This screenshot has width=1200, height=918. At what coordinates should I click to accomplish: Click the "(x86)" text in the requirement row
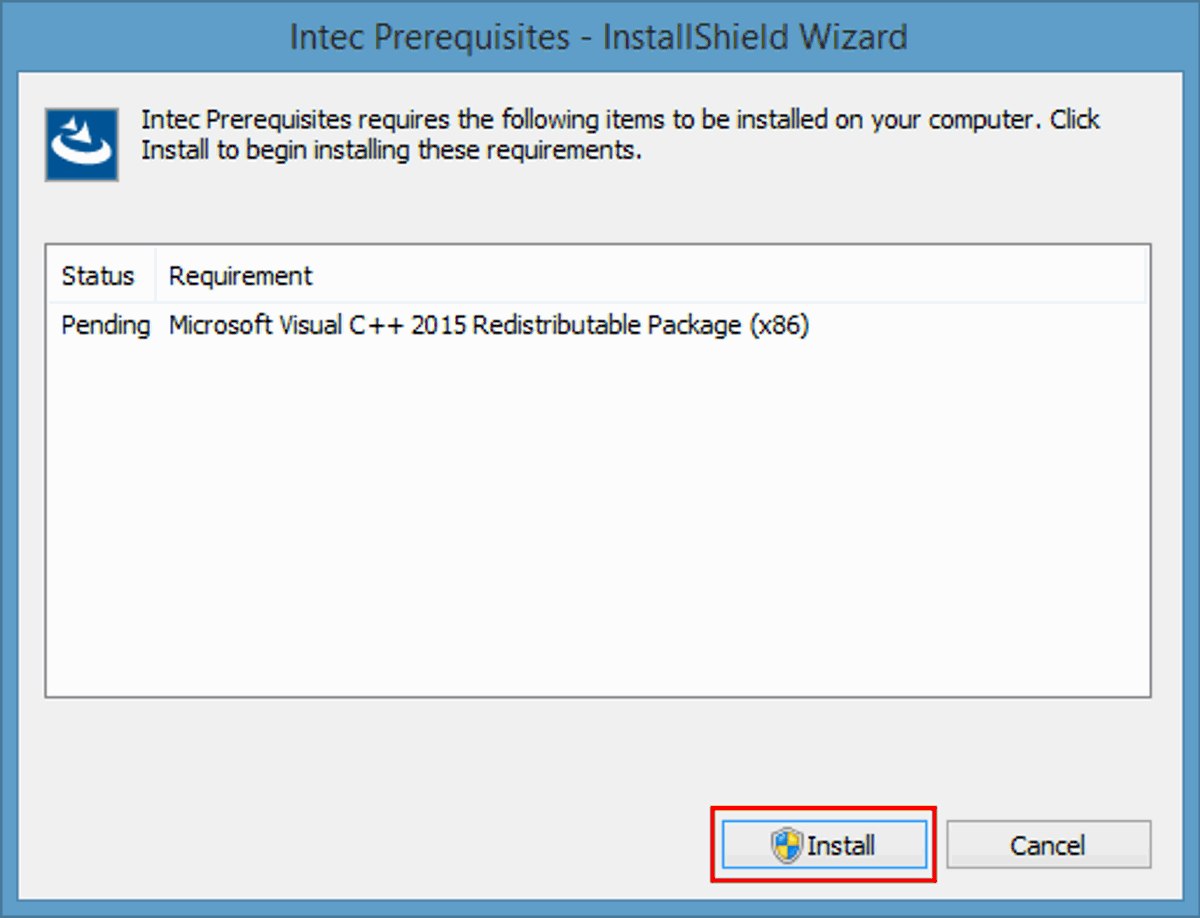click(779, 326)
